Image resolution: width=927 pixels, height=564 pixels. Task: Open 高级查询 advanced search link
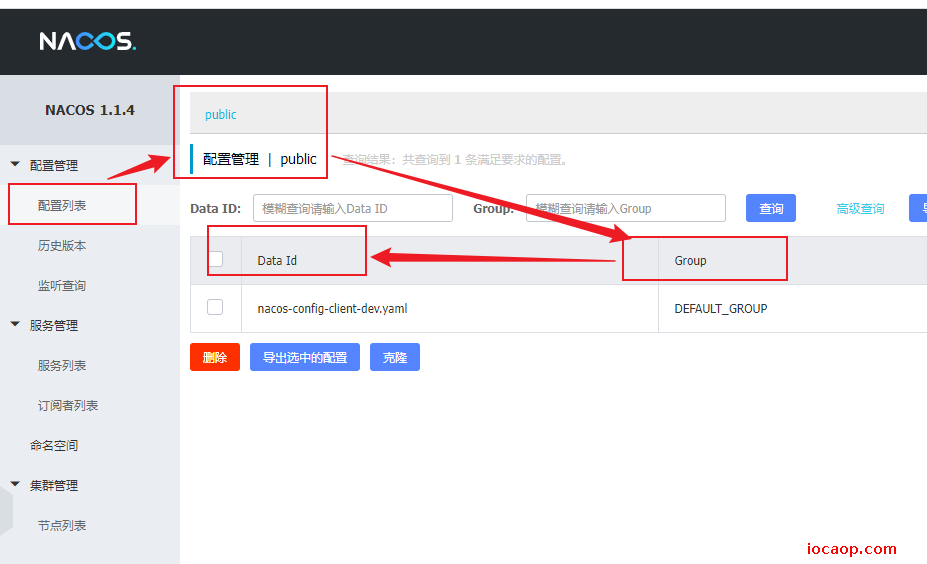(x=860, y=209)
